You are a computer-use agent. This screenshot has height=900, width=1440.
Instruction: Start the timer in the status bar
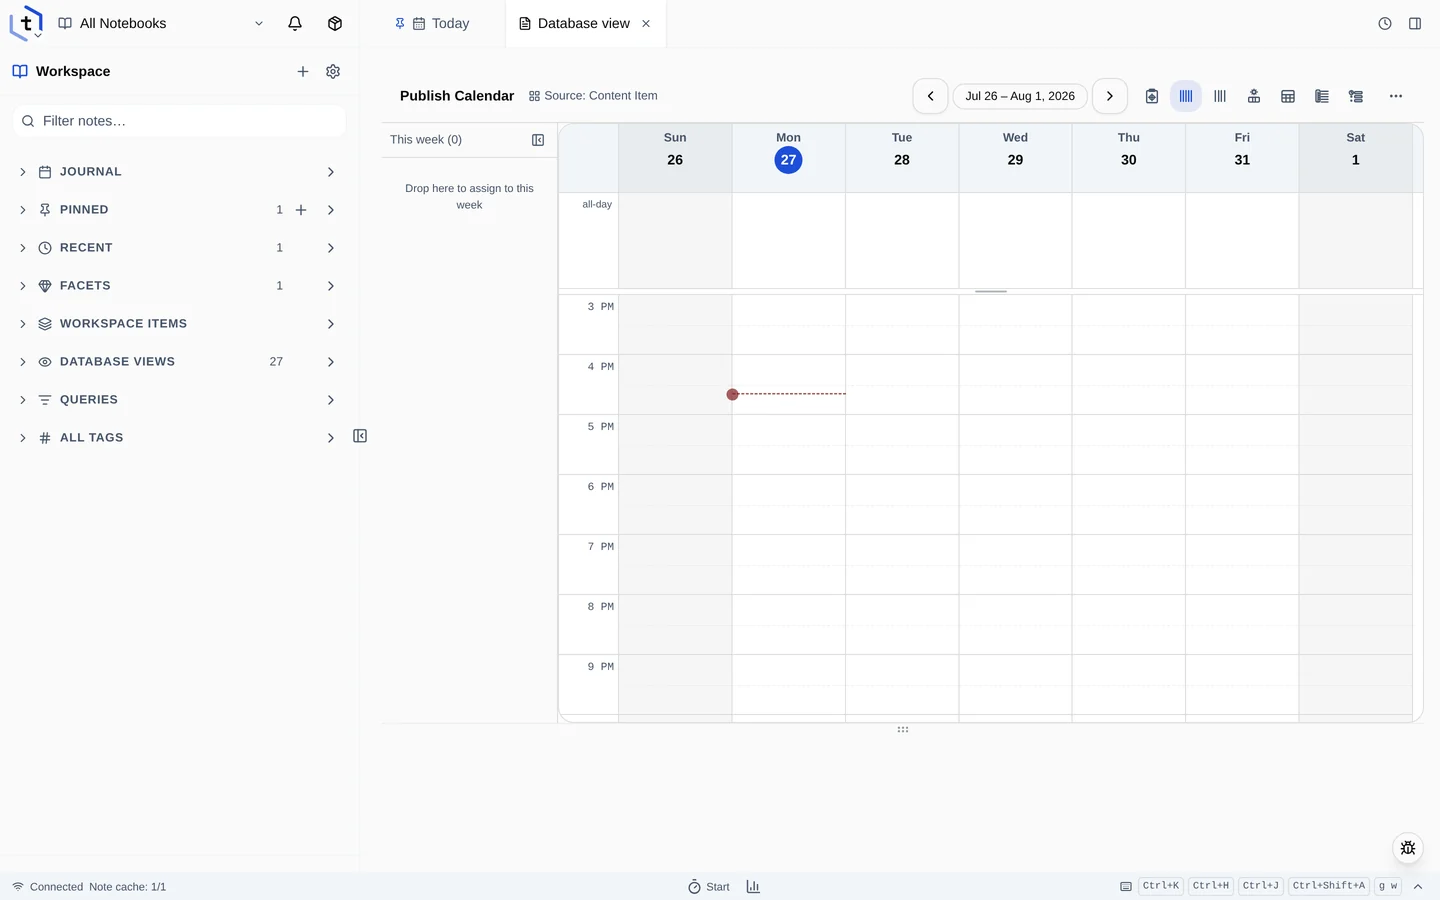tap(709, 887)
